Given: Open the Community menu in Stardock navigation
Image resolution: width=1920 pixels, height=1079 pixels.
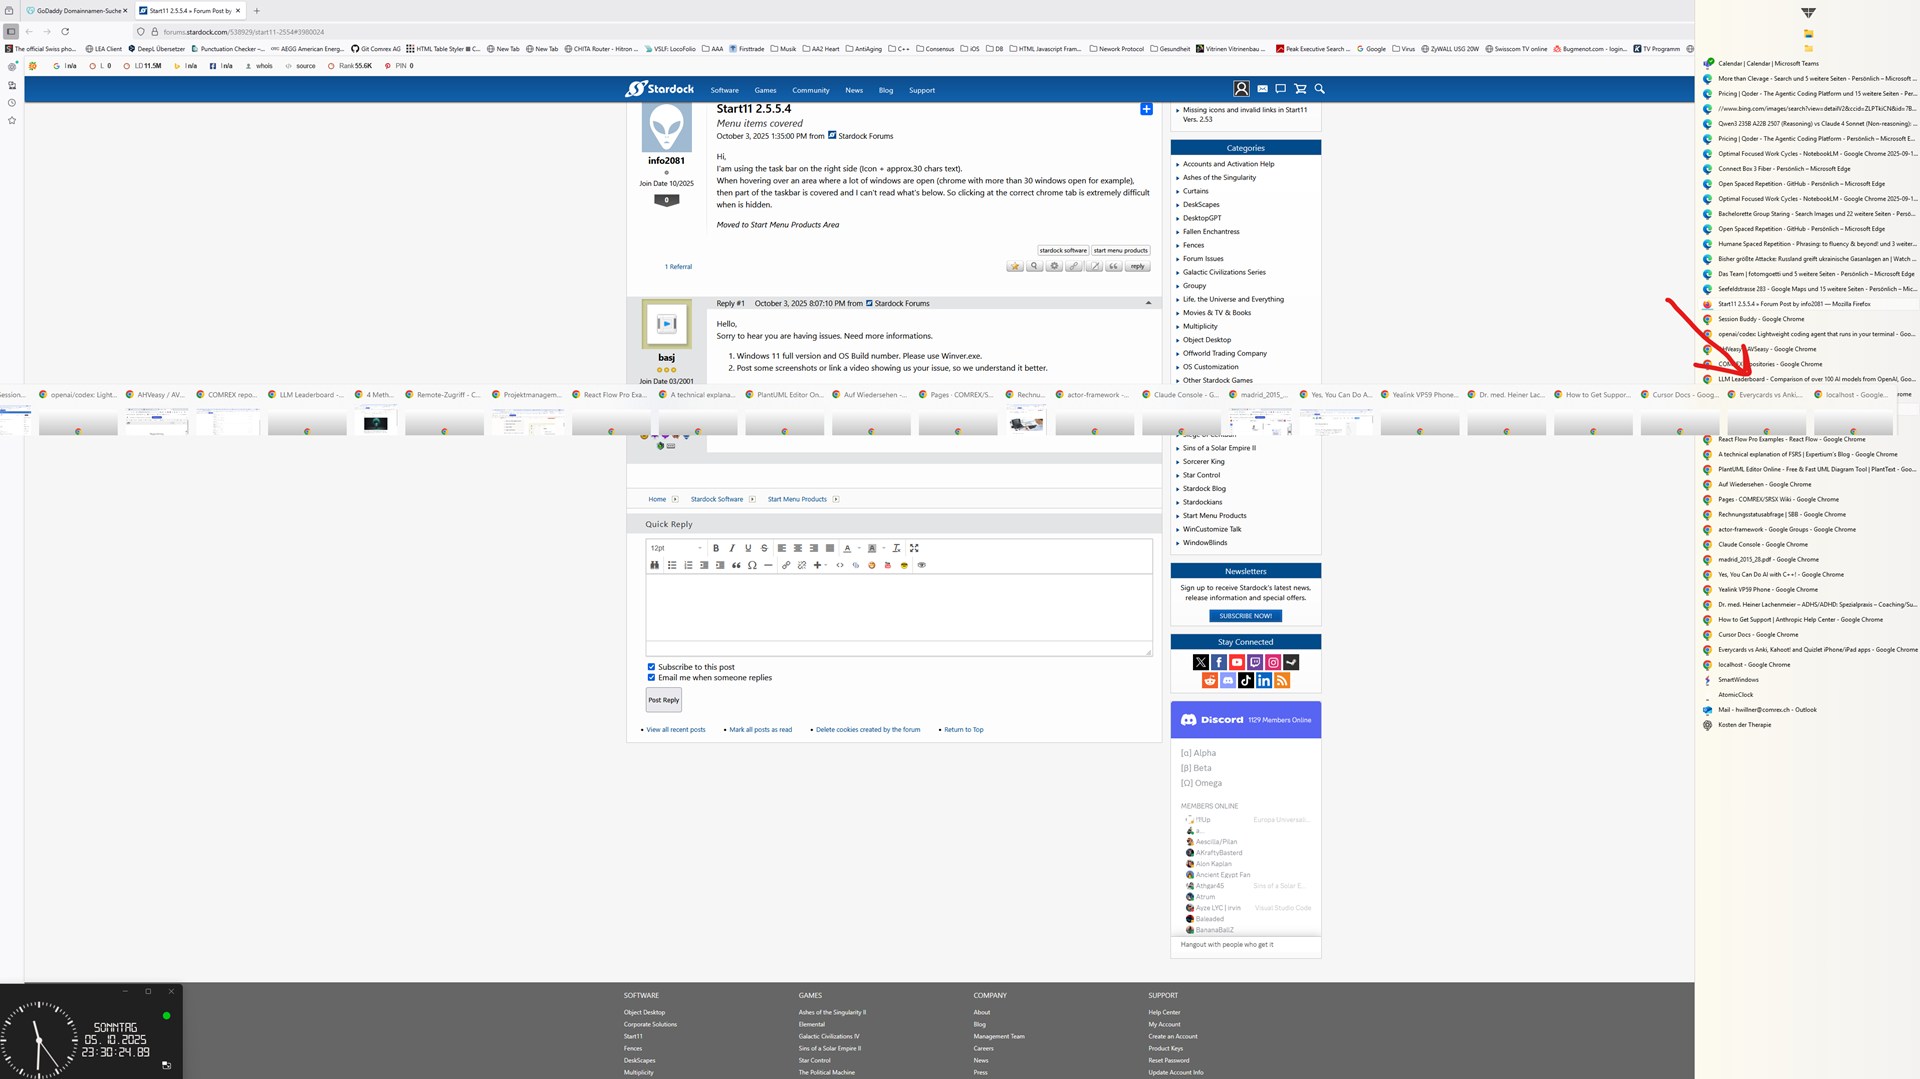Looking at the screenshot, I should click(810, 90).
